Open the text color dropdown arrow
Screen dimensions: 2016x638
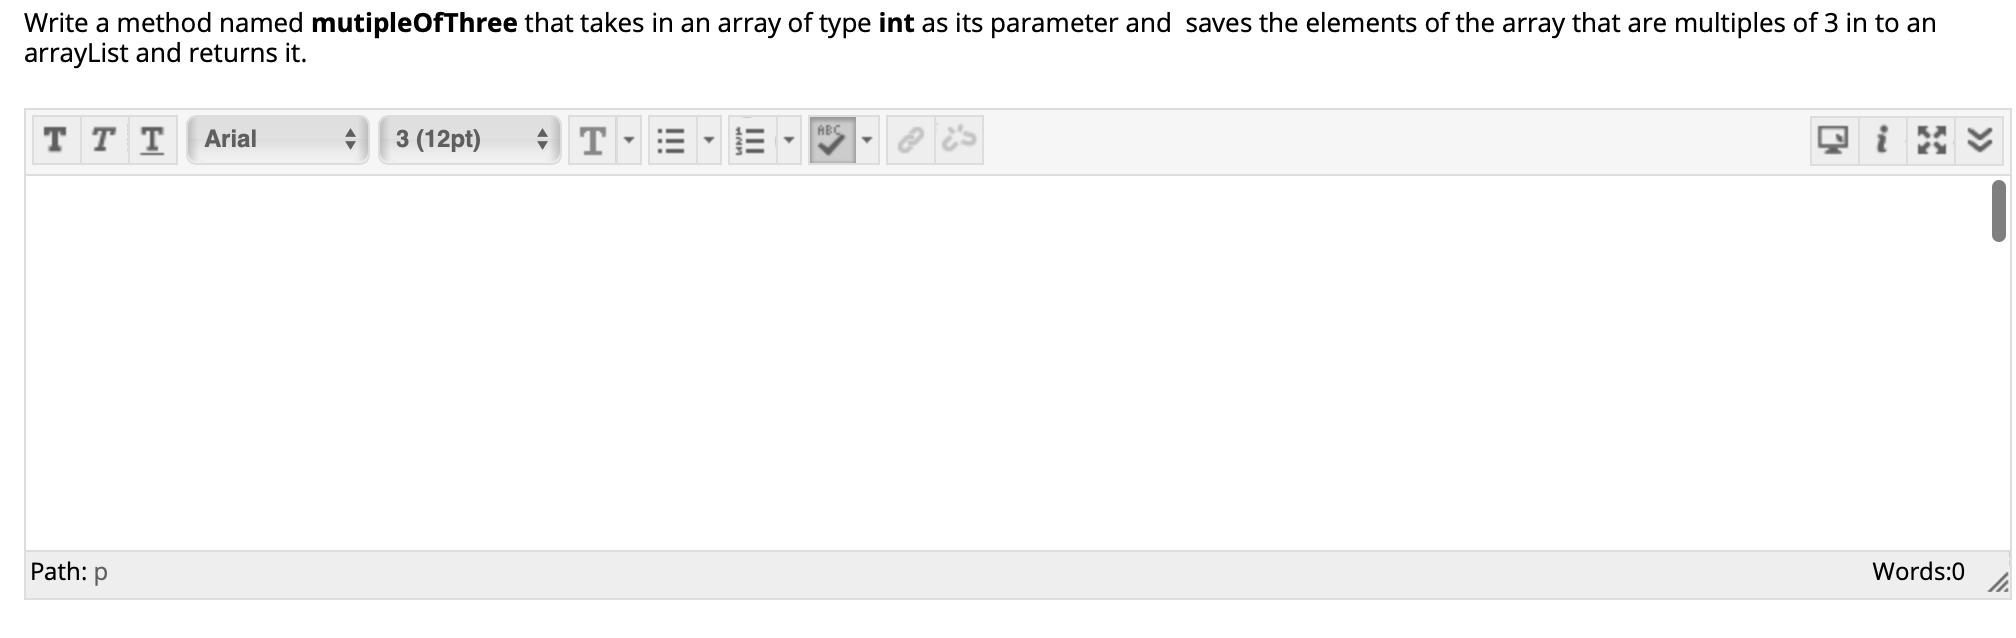629,144
